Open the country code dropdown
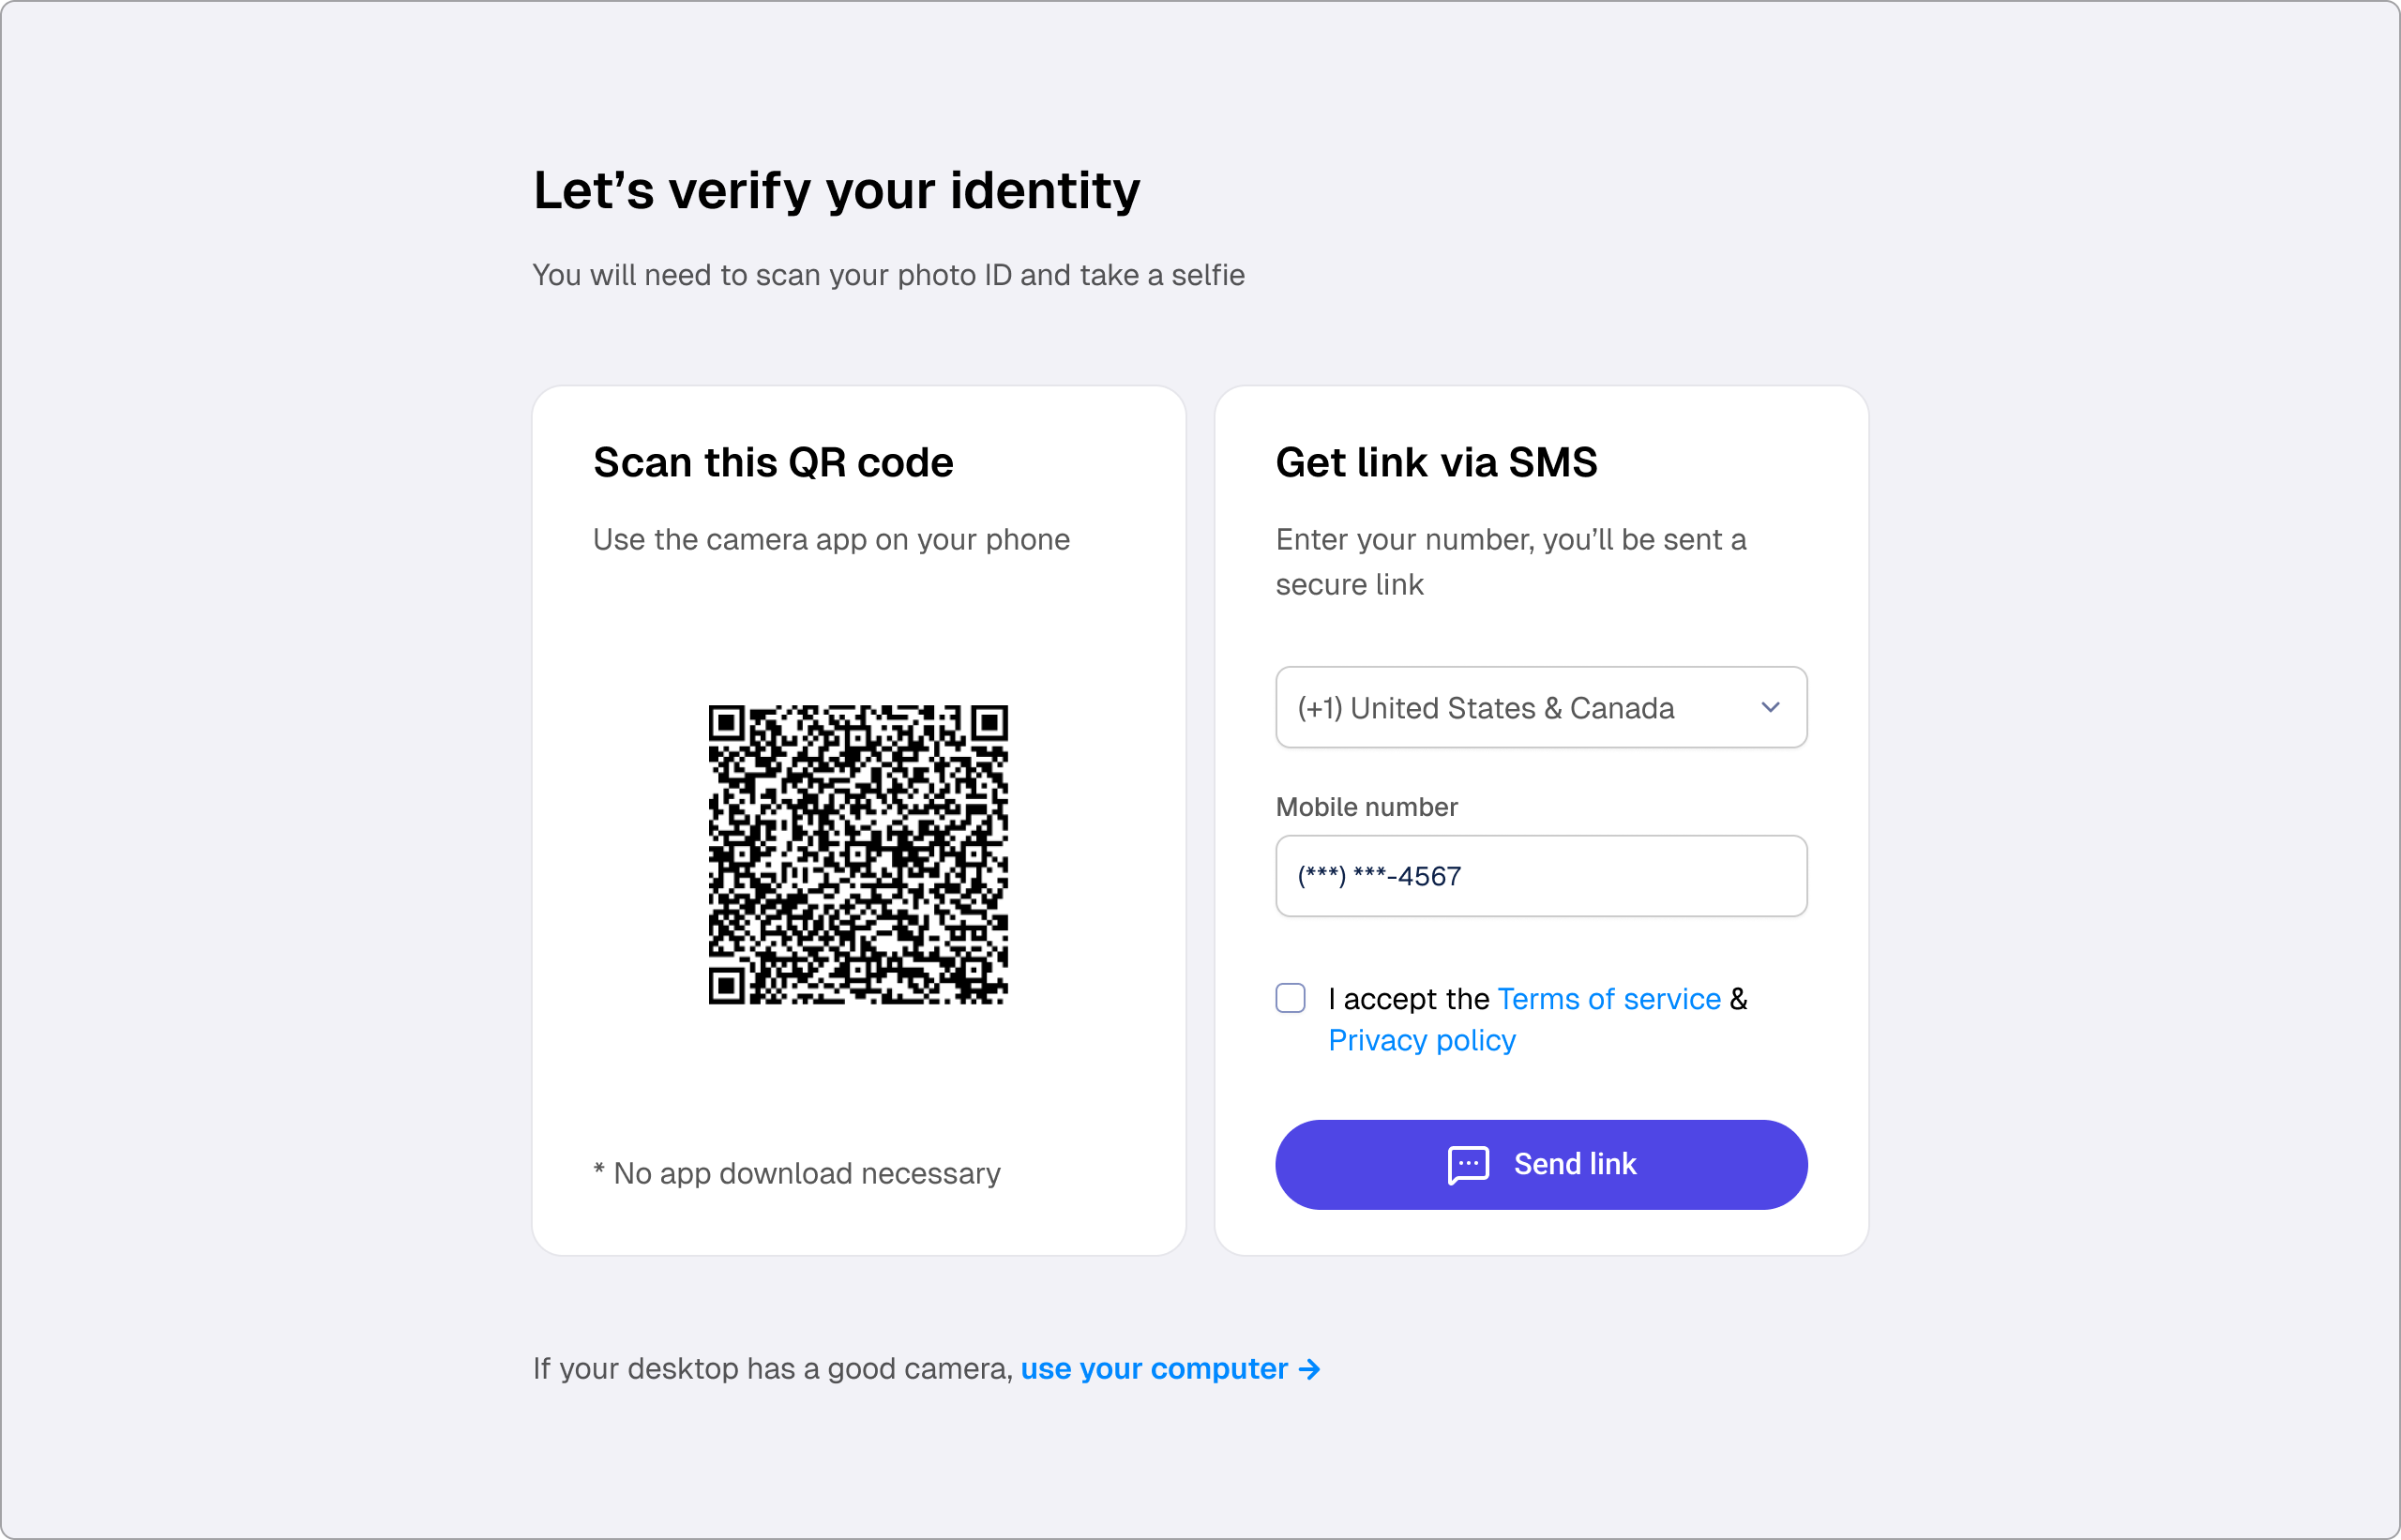2401x1540 pixels. (1541, 708)
